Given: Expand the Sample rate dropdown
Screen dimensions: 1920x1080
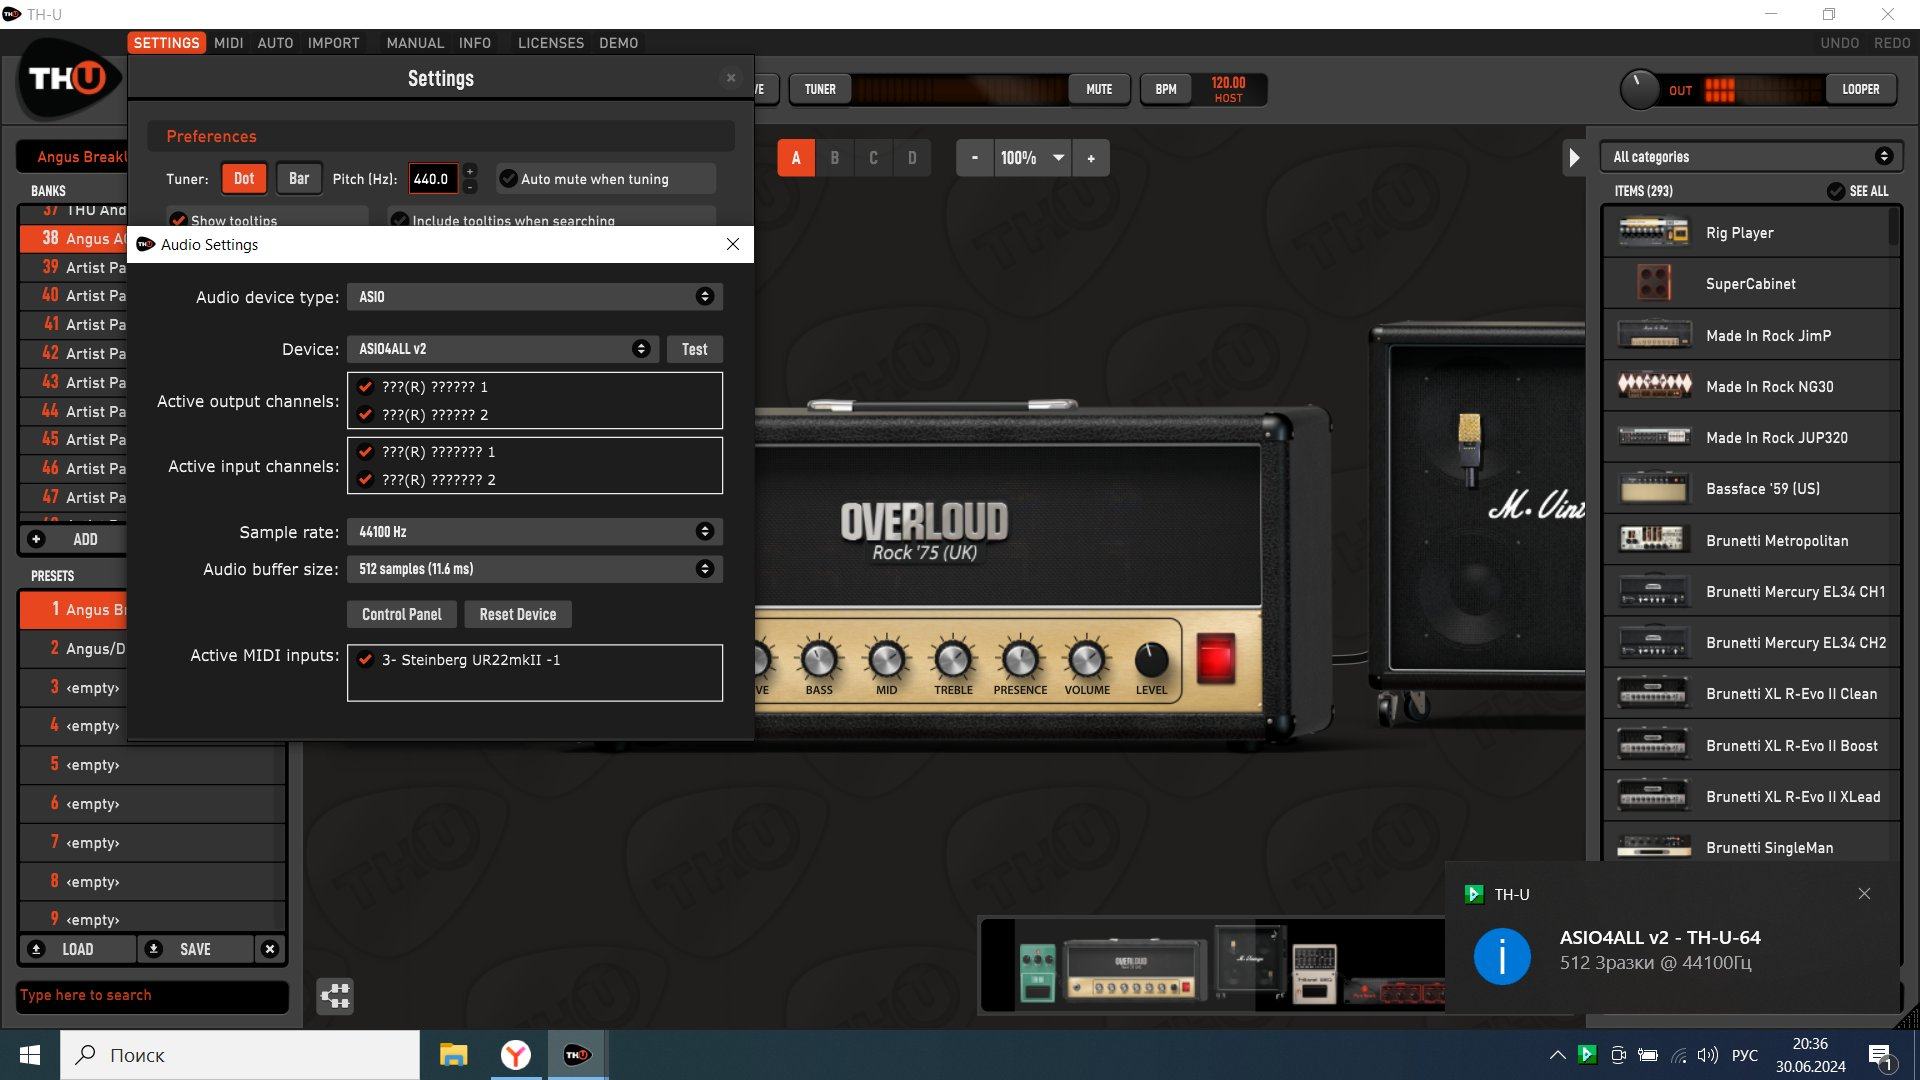Looking at the screenshot, I should tap(534, 532).
